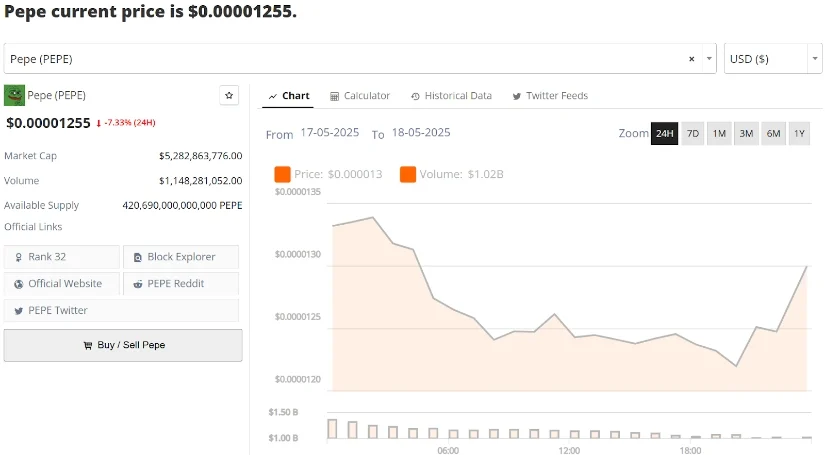825x455 pixels.
Task: Click the Rank 32 button
Action: 61,257
